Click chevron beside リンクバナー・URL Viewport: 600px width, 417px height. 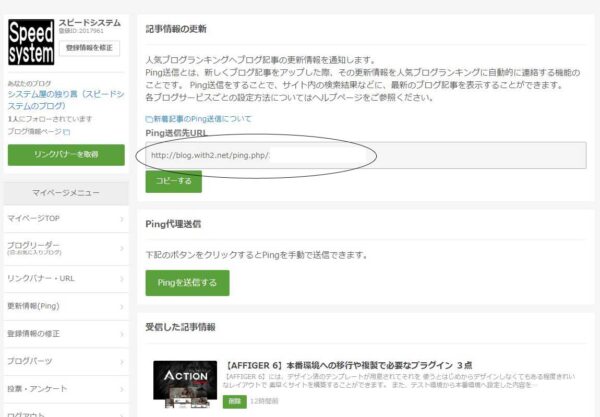122,279
